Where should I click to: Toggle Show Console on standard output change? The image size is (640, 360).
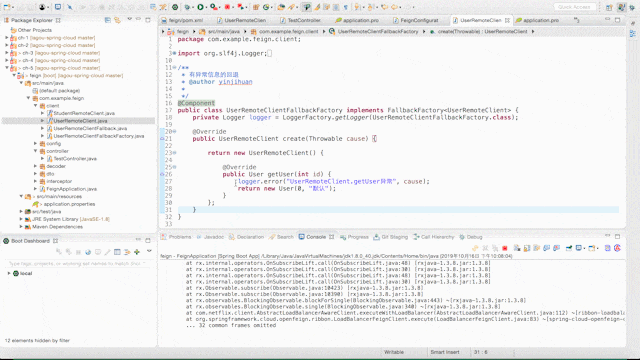coord(546,248)
